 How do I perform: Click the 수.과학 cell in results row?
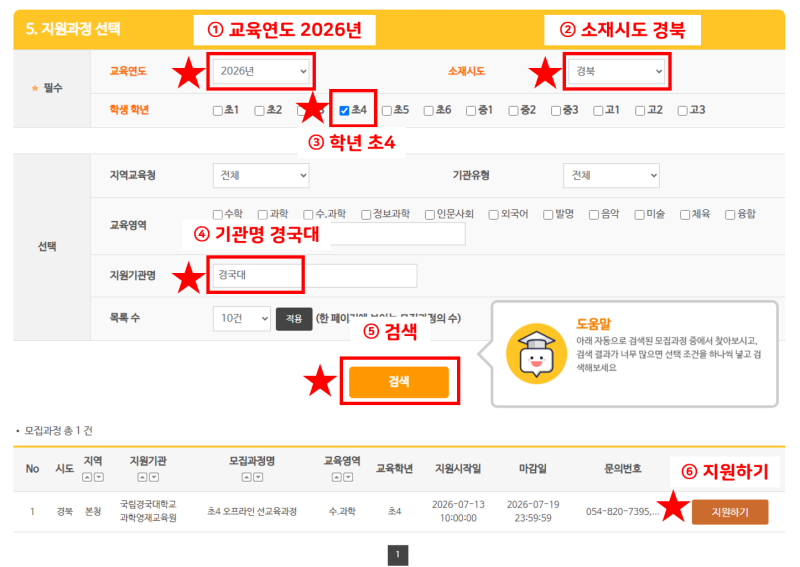pyautogui.click(x=342, y=511)
